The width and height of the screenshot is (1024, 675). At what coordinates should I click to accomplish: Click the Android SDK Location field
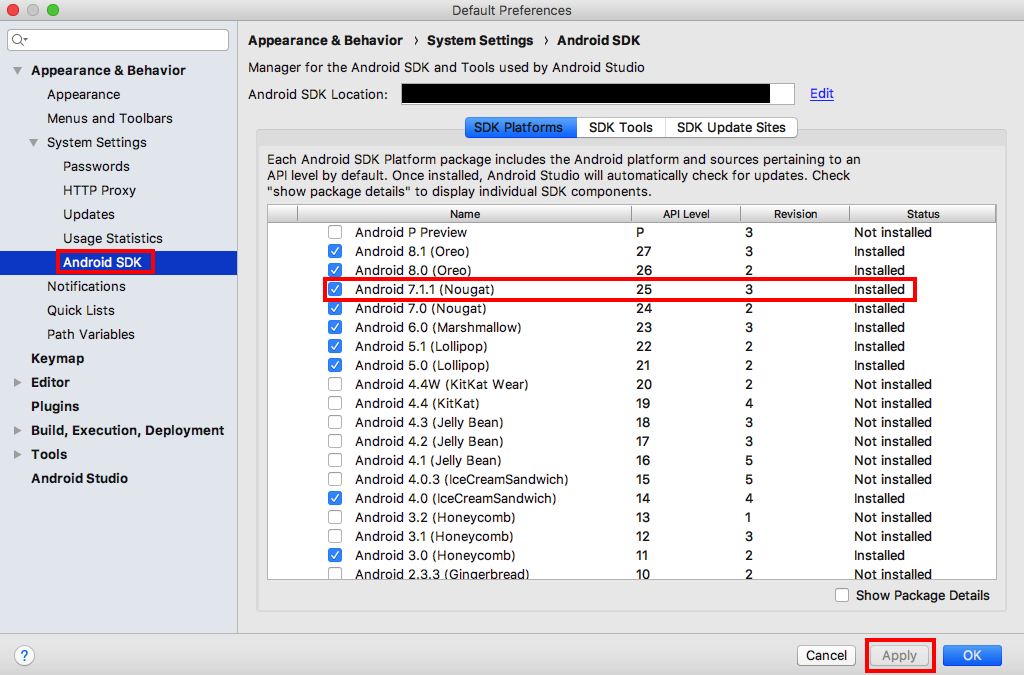(598, 94)
